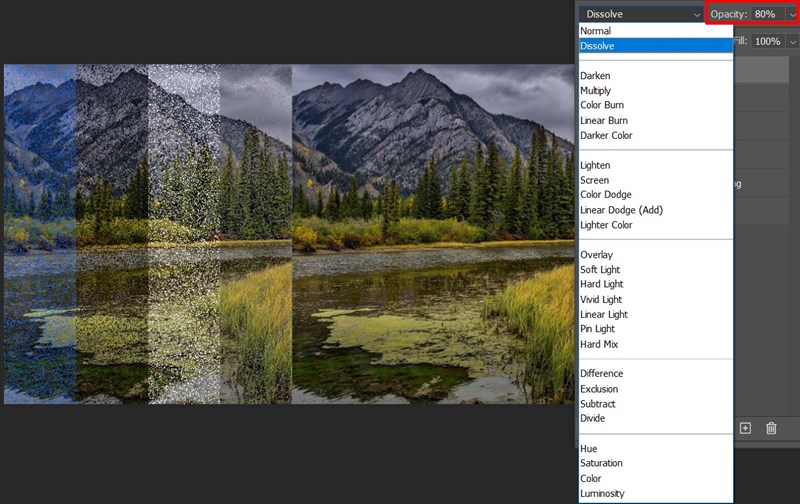Select Hard Mix blend mode
This screenshot has height=504, width=800.
point(599,344)
